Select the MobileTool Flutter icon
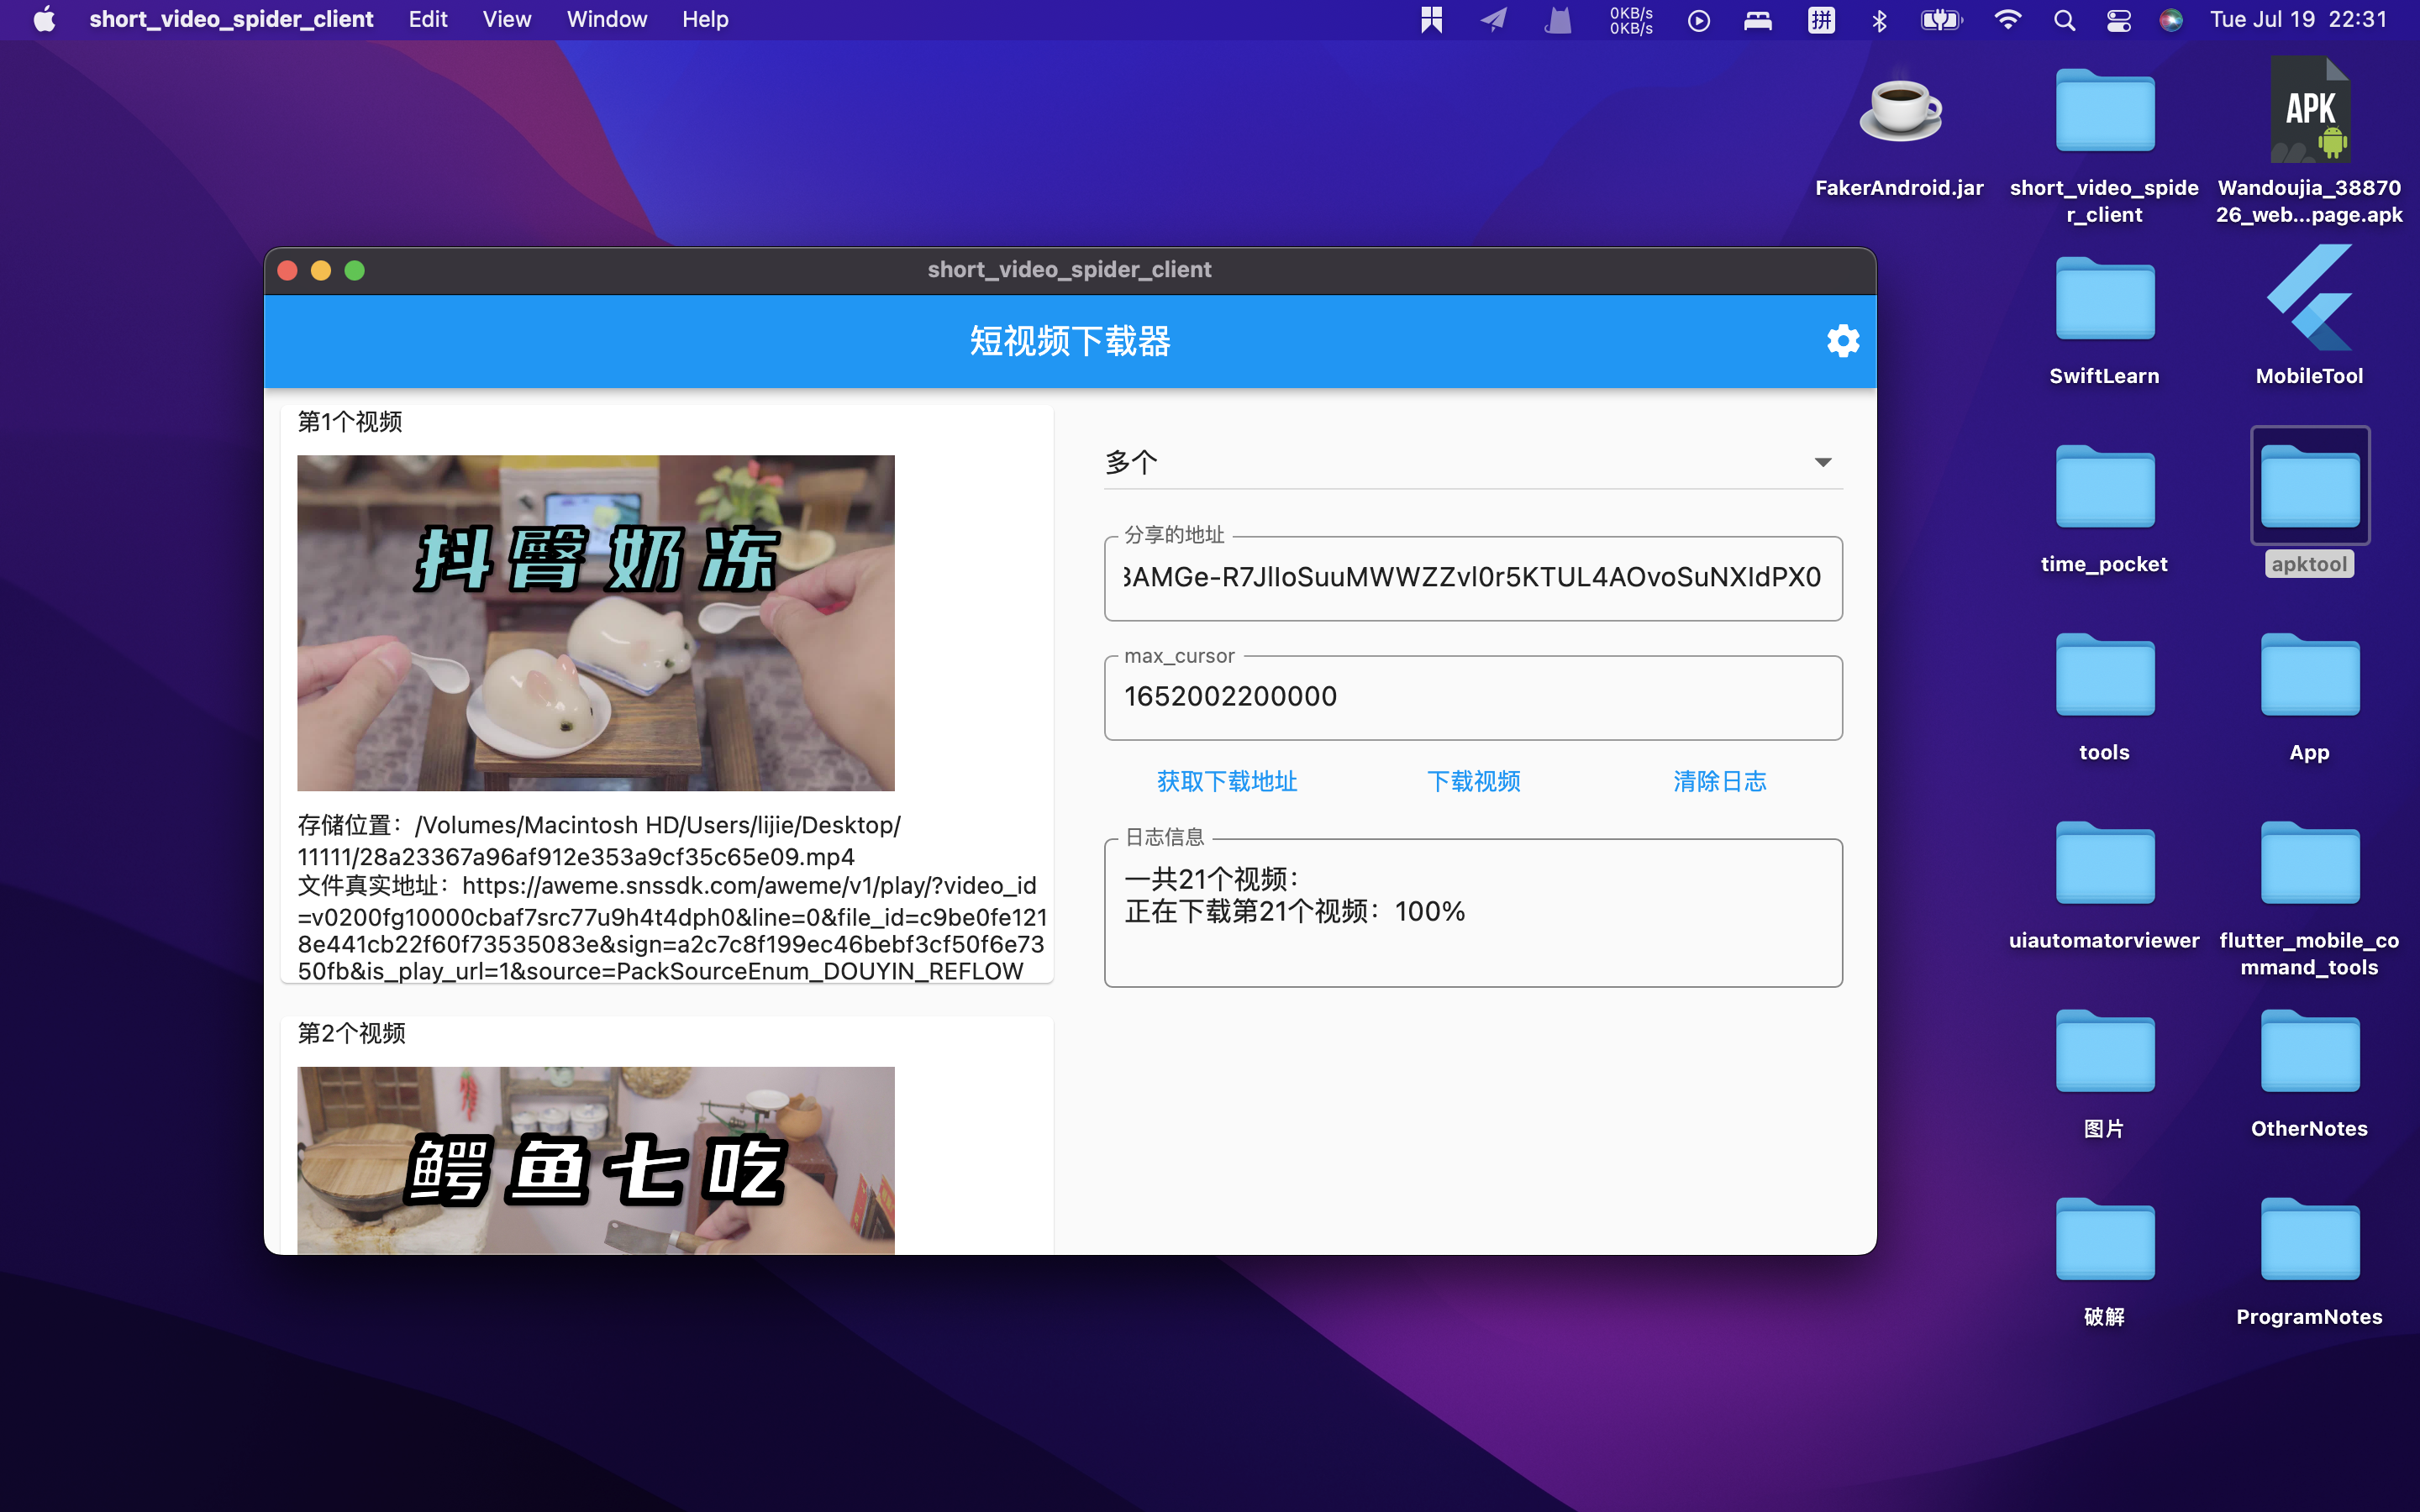 tap(2308, 300)
